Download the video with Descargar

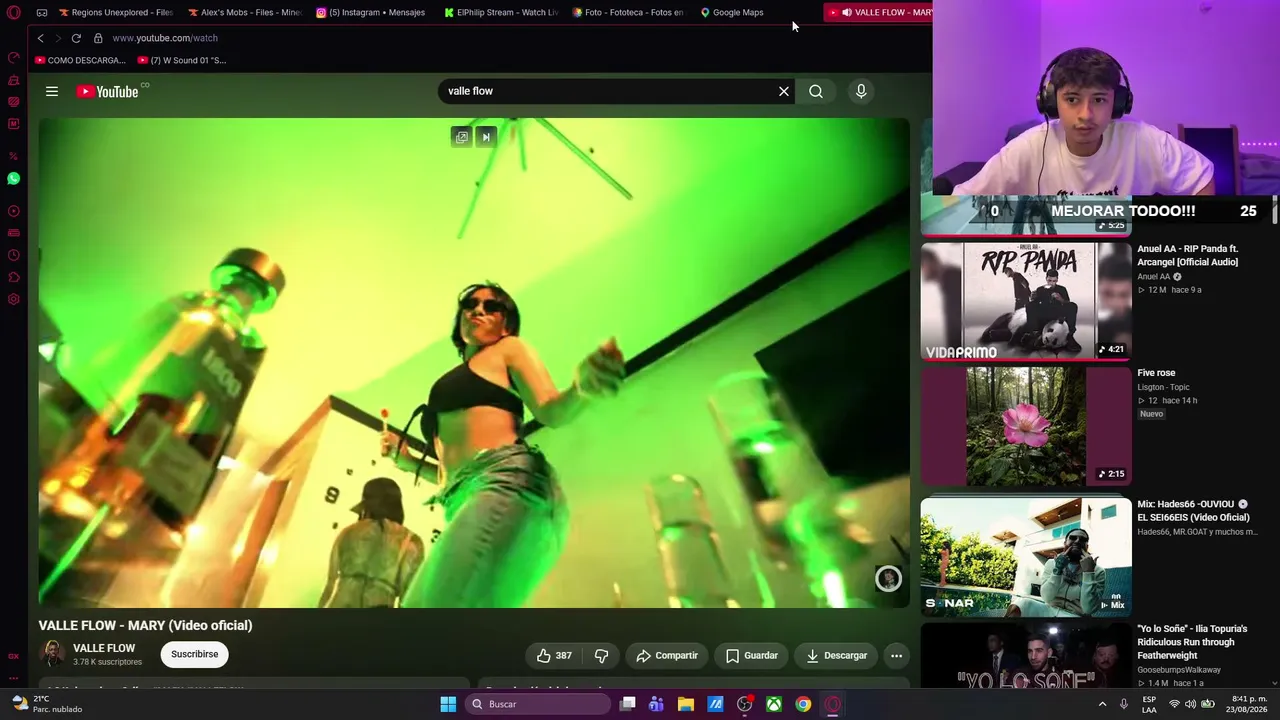(837, 656)
